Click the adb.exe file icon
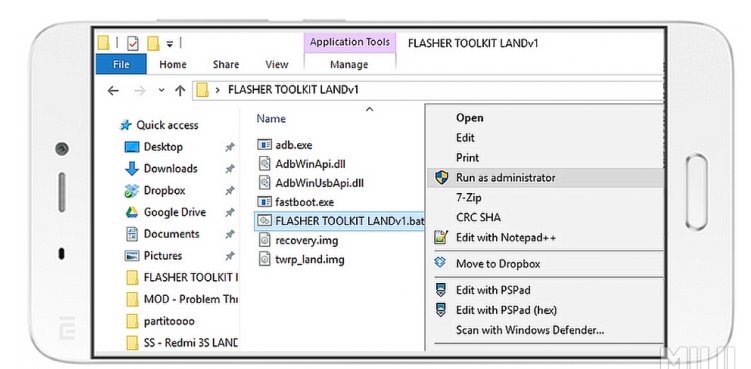This screenshot has width=751, height=369. click(x=264, y=144)
